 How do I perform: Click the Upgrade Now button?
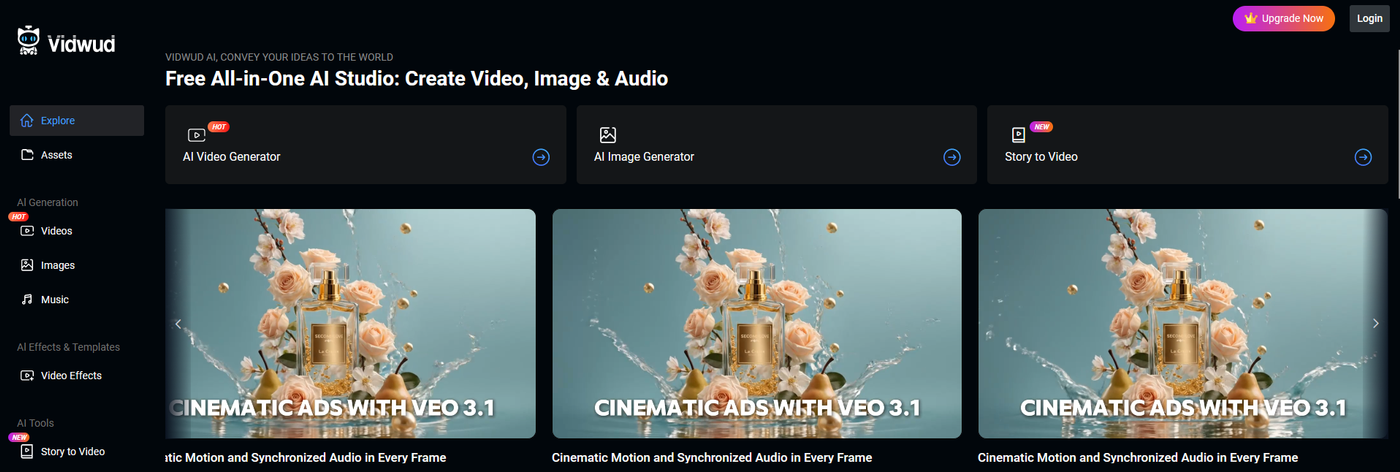pos(1284,18)
